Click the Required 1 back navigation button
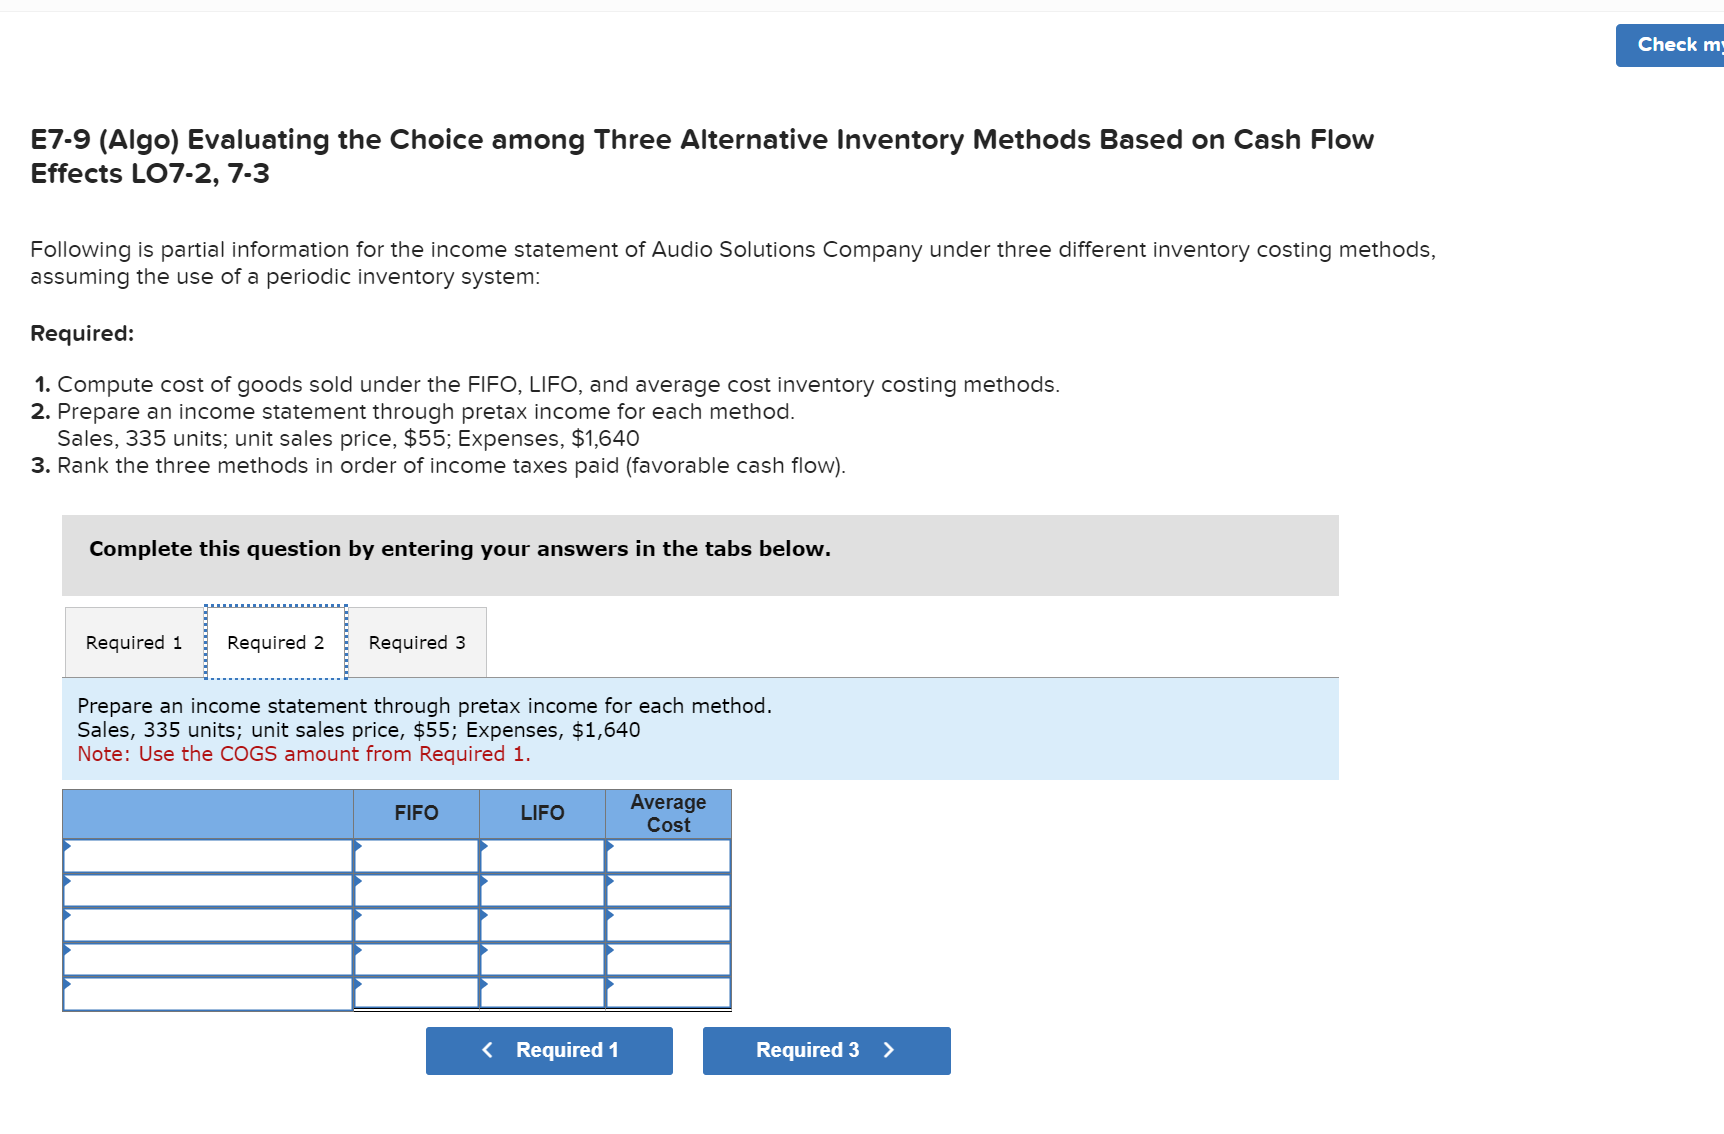The height and width of the screenshot is (1134, 1724). (549, 1050)
